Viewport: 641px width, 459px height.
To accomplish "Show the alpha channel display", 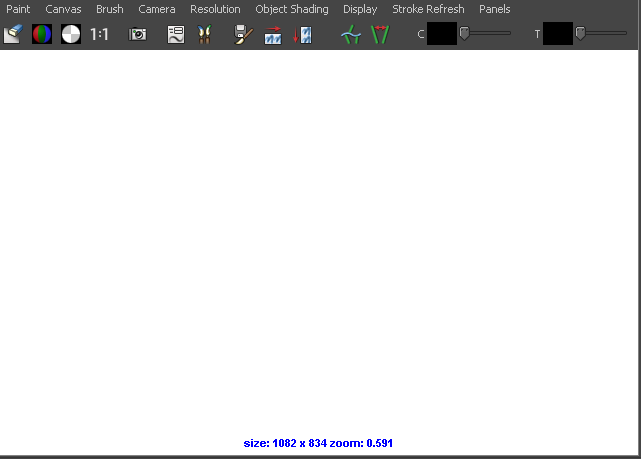I will pos(71,34).
